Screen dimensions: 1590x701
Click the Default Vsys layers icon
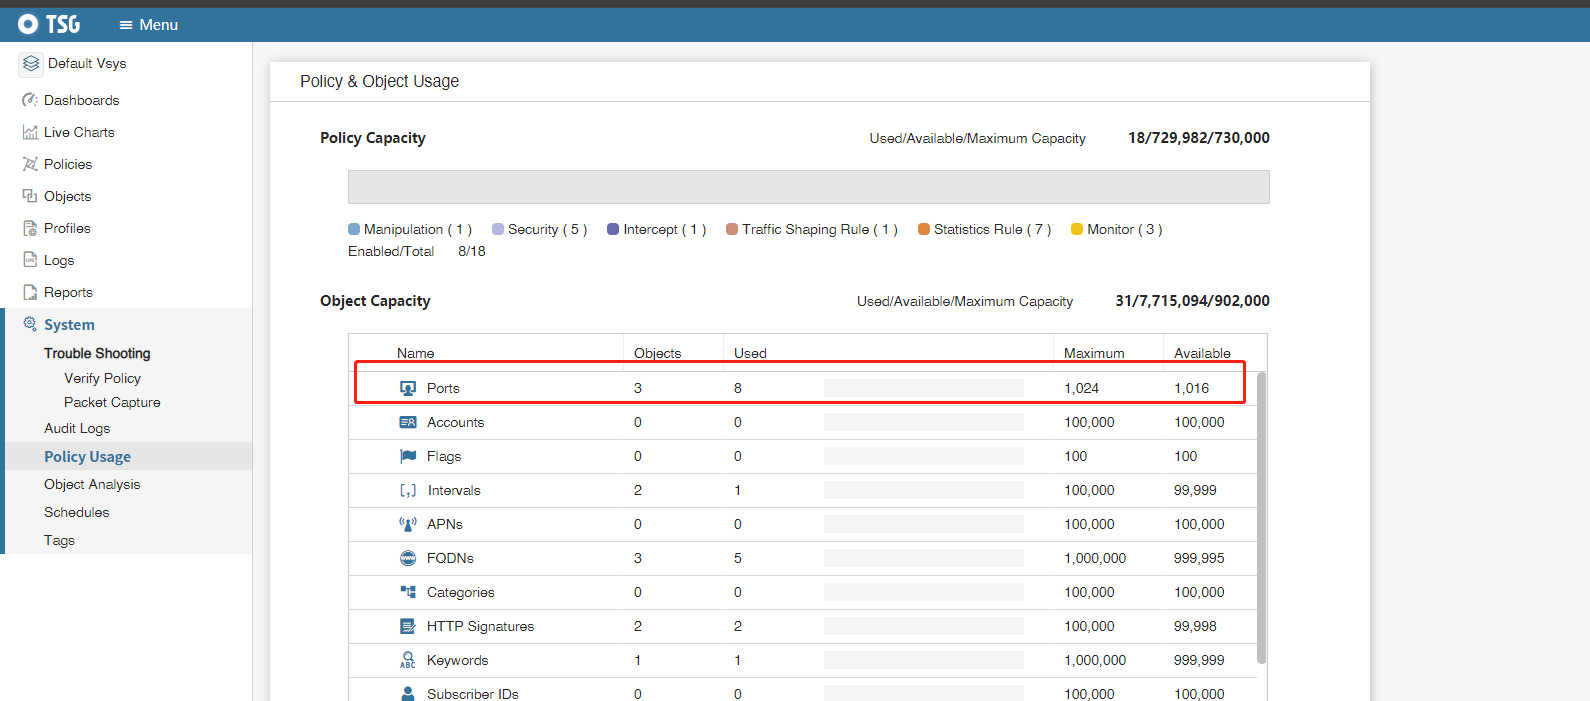[x=31, y=64]
